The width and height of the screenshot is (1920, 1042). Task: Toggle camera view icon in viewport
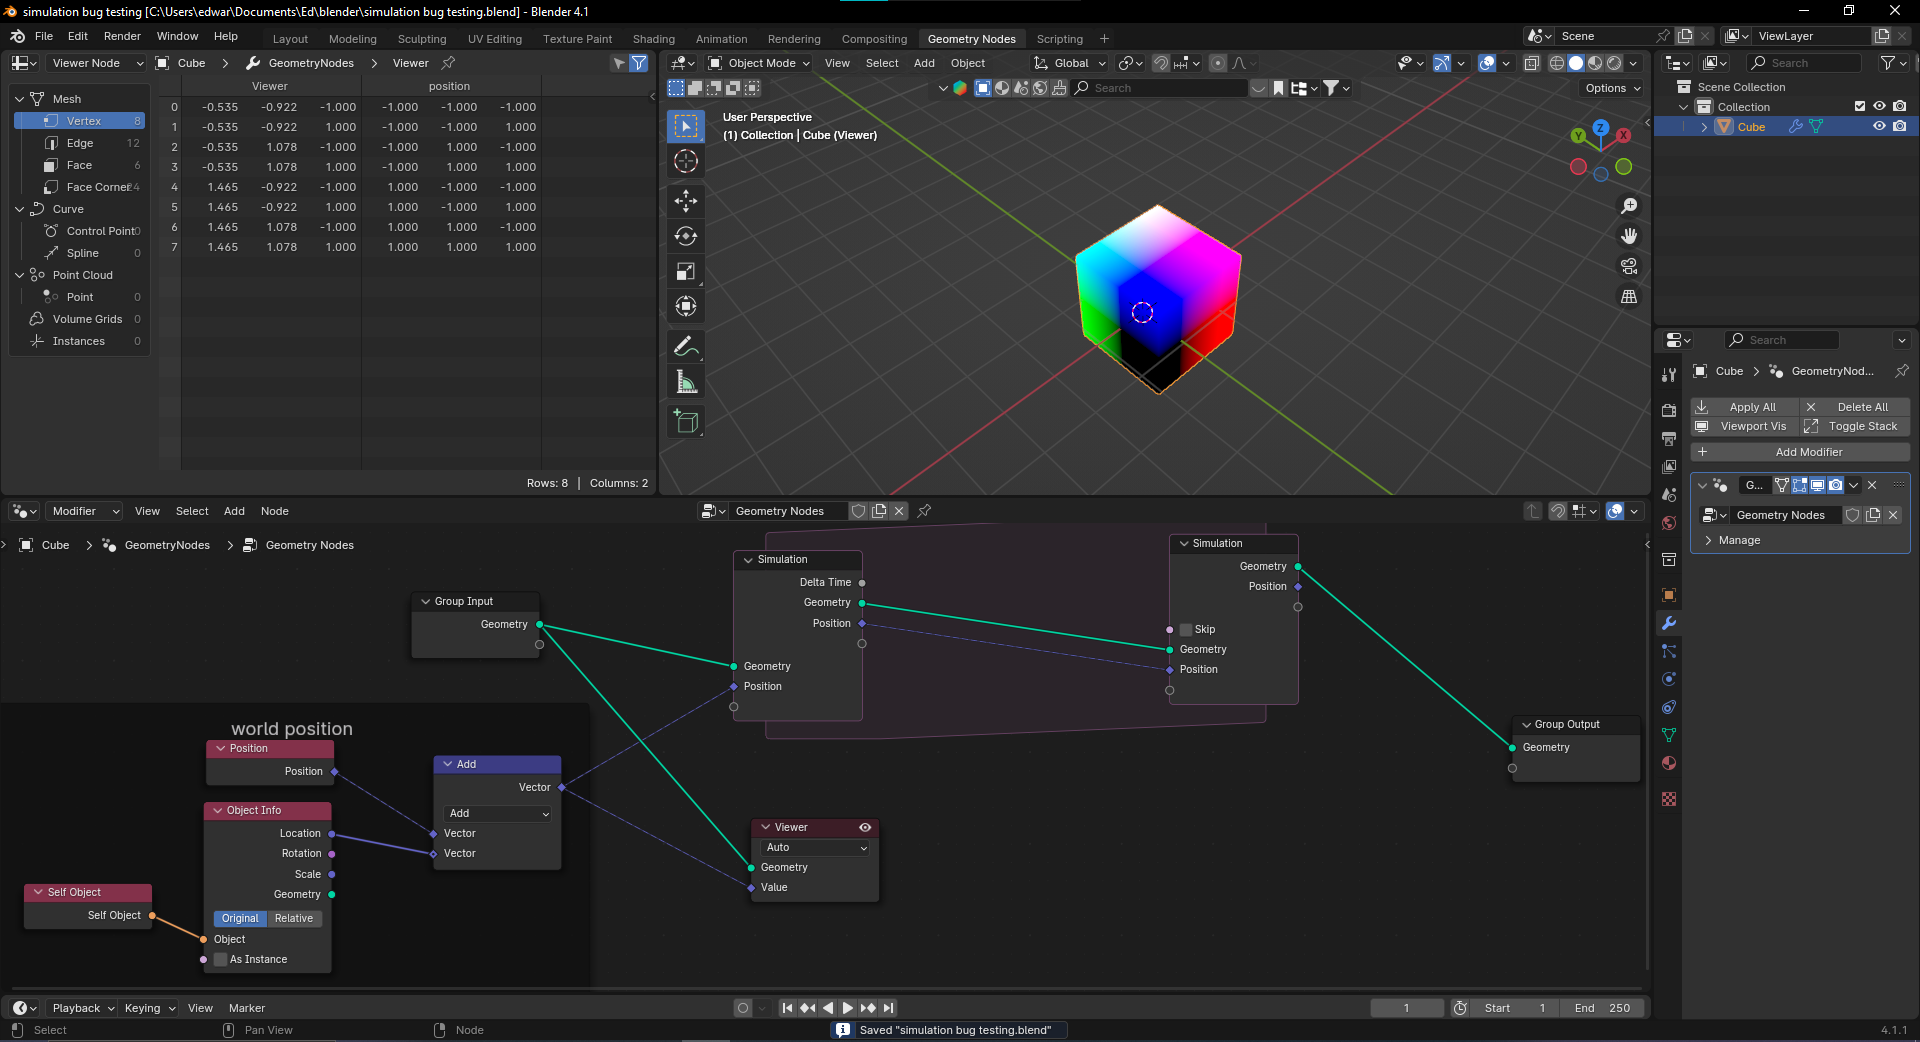click(1629, 266)
